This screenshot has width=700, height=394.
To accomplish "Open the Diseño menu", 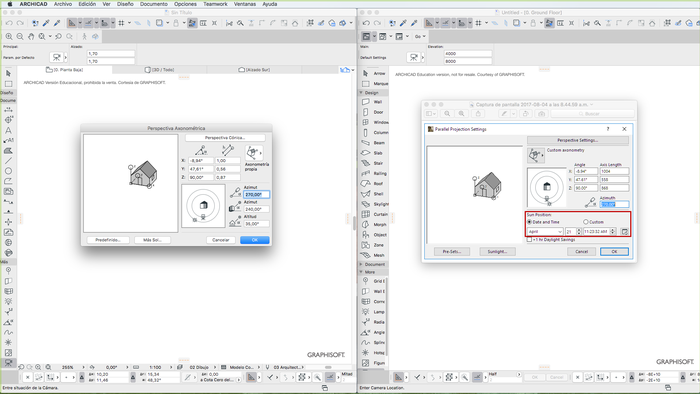I will click(x=125, y=4).
